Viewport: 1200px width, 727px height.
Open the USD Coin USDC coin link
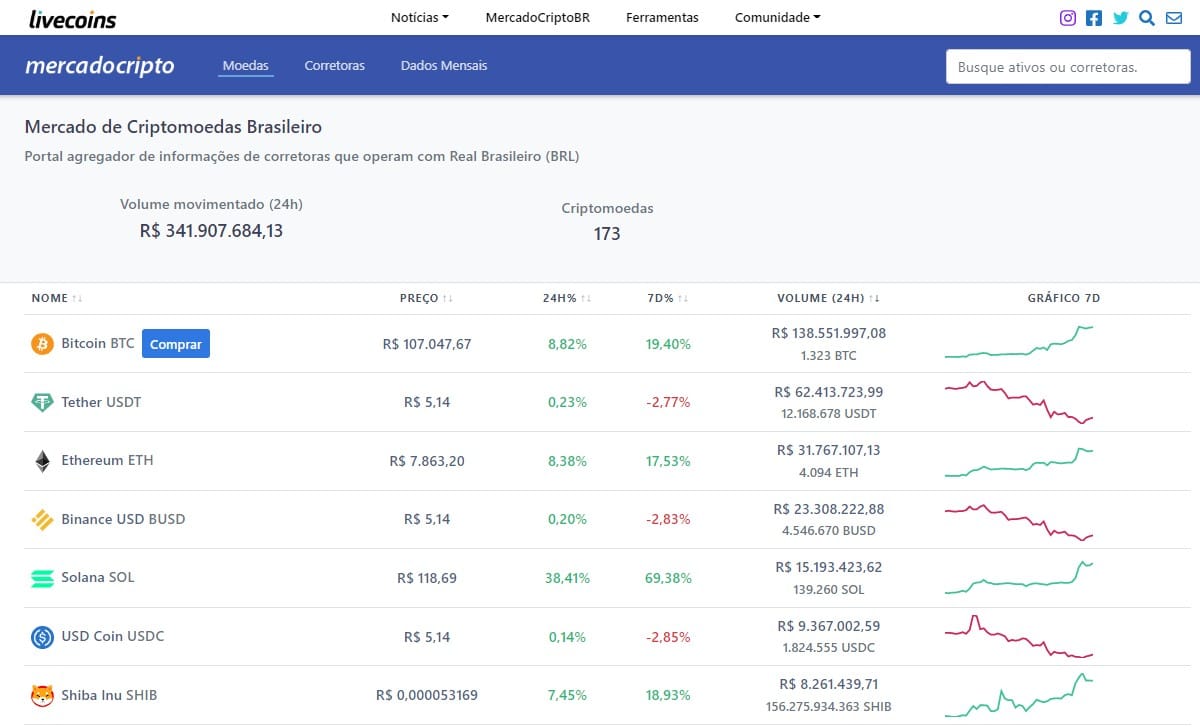pos(113,636)
